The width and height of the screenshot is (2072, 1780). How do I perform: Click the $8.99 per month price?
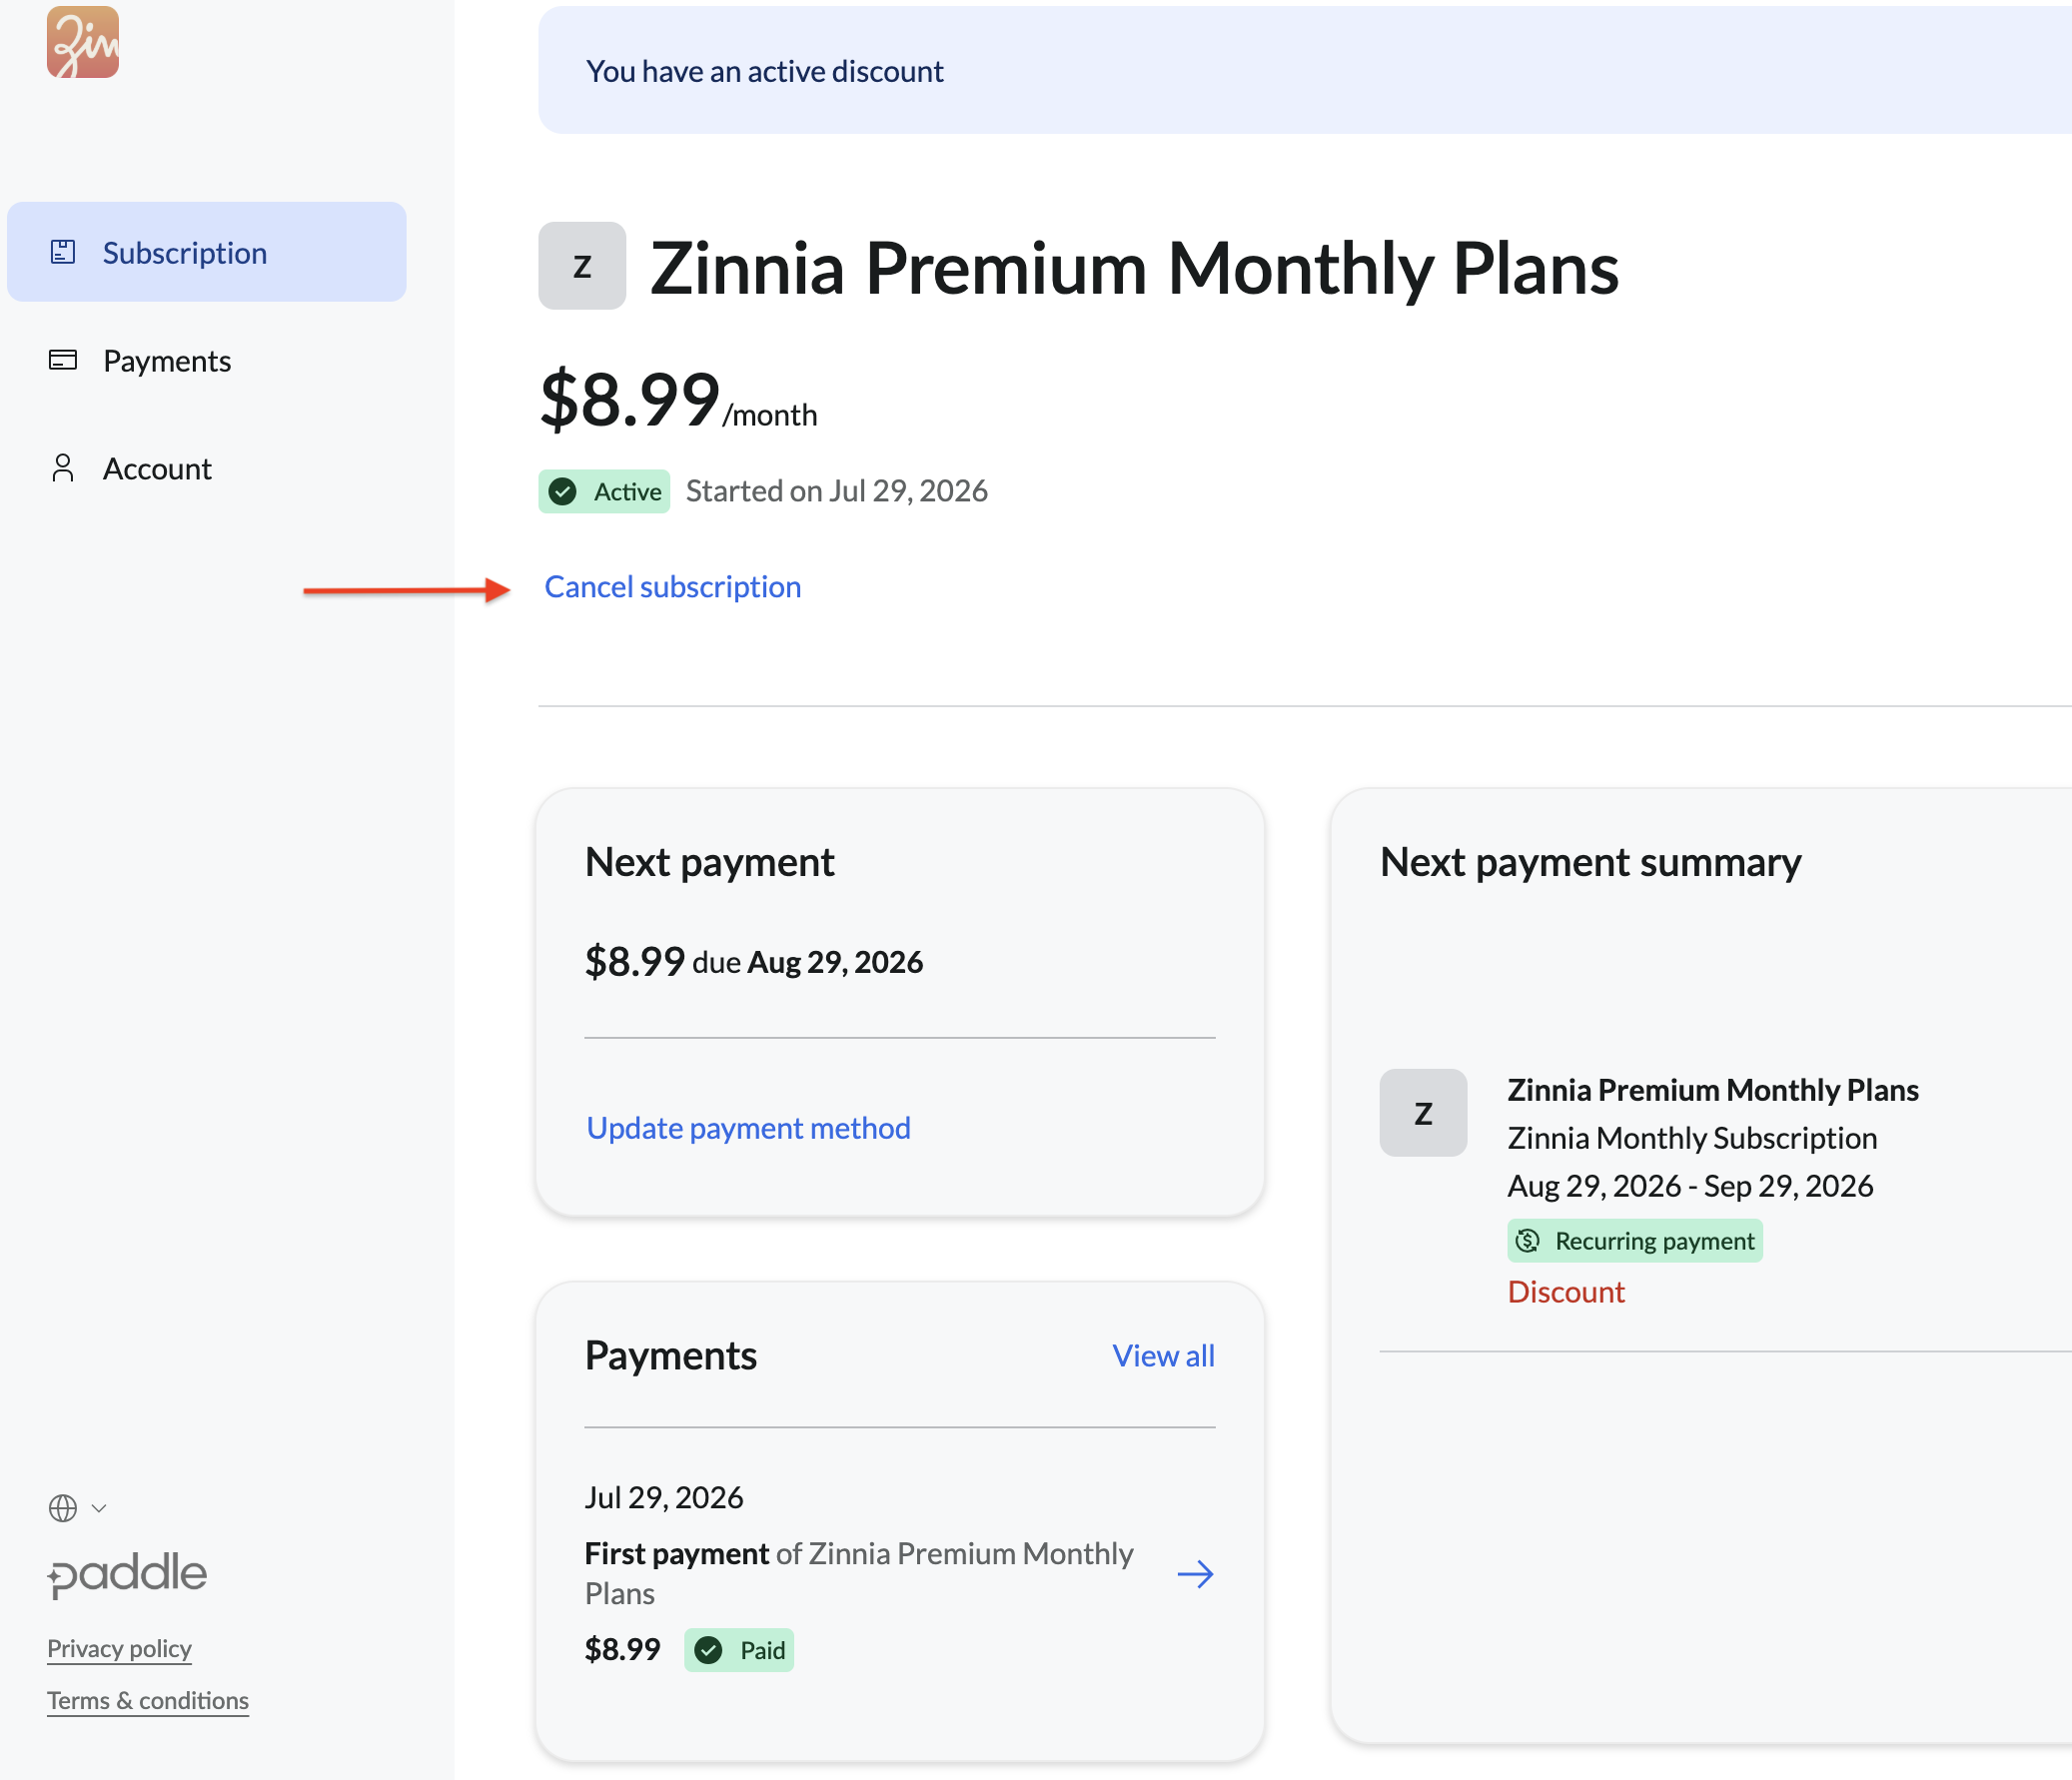pos(679,400)
